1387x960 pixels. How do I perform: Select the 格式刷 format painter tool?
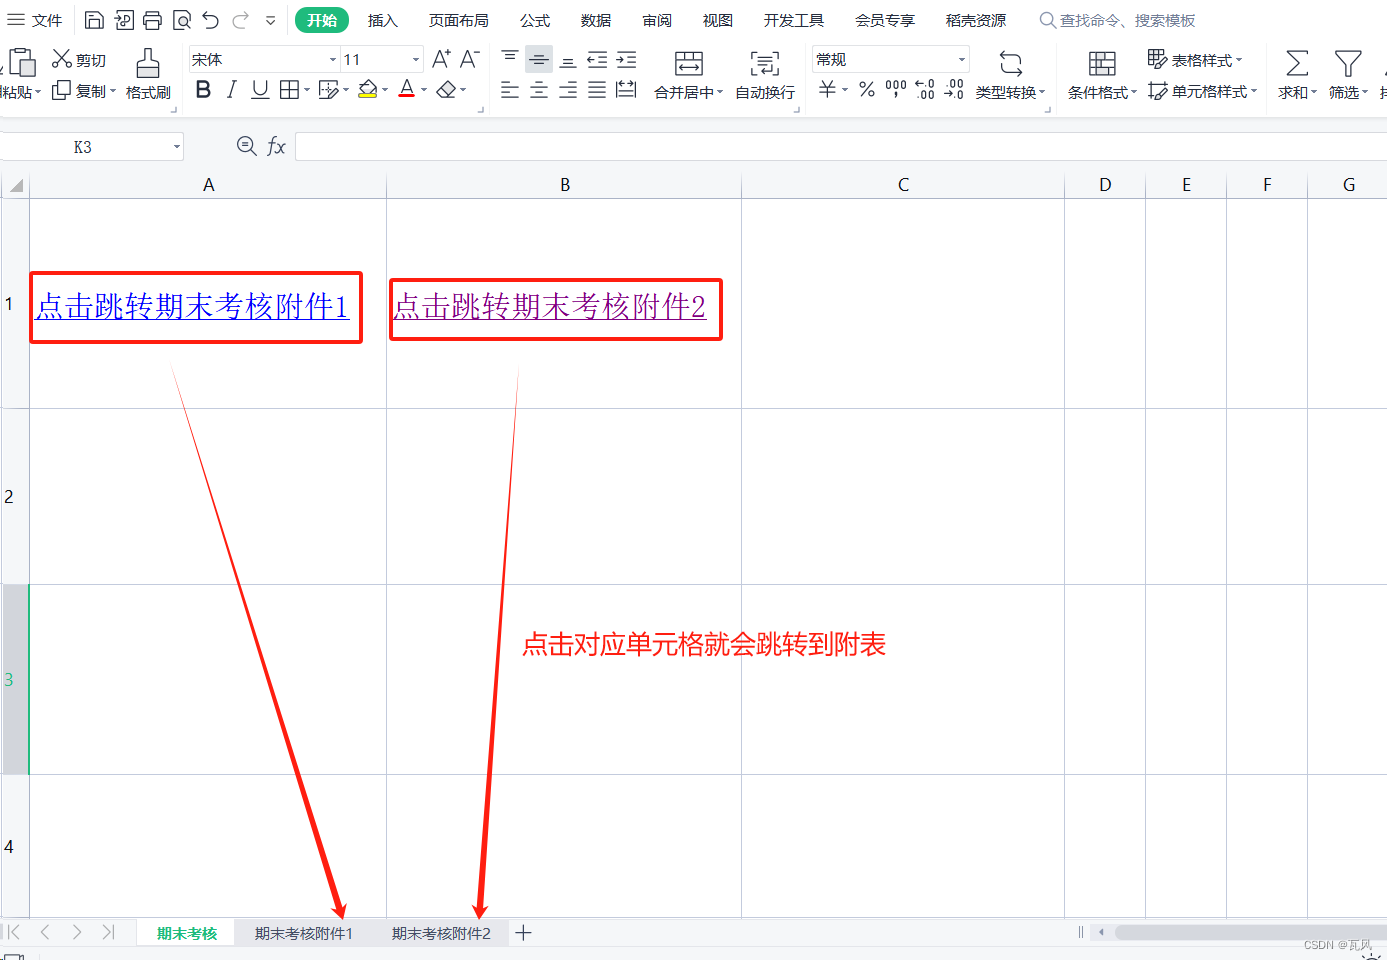point(148,75)
